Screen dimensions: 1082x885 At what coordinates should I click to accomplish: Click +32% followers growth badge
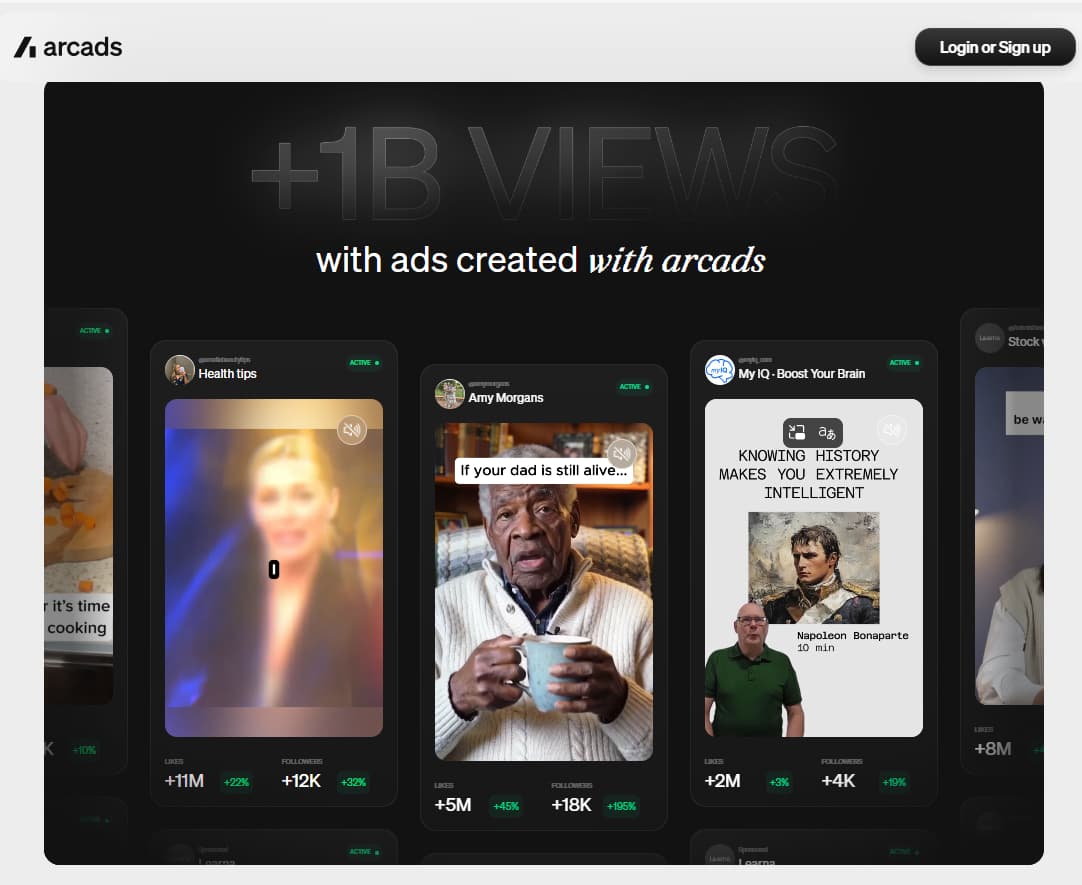[x=353, y=782]
